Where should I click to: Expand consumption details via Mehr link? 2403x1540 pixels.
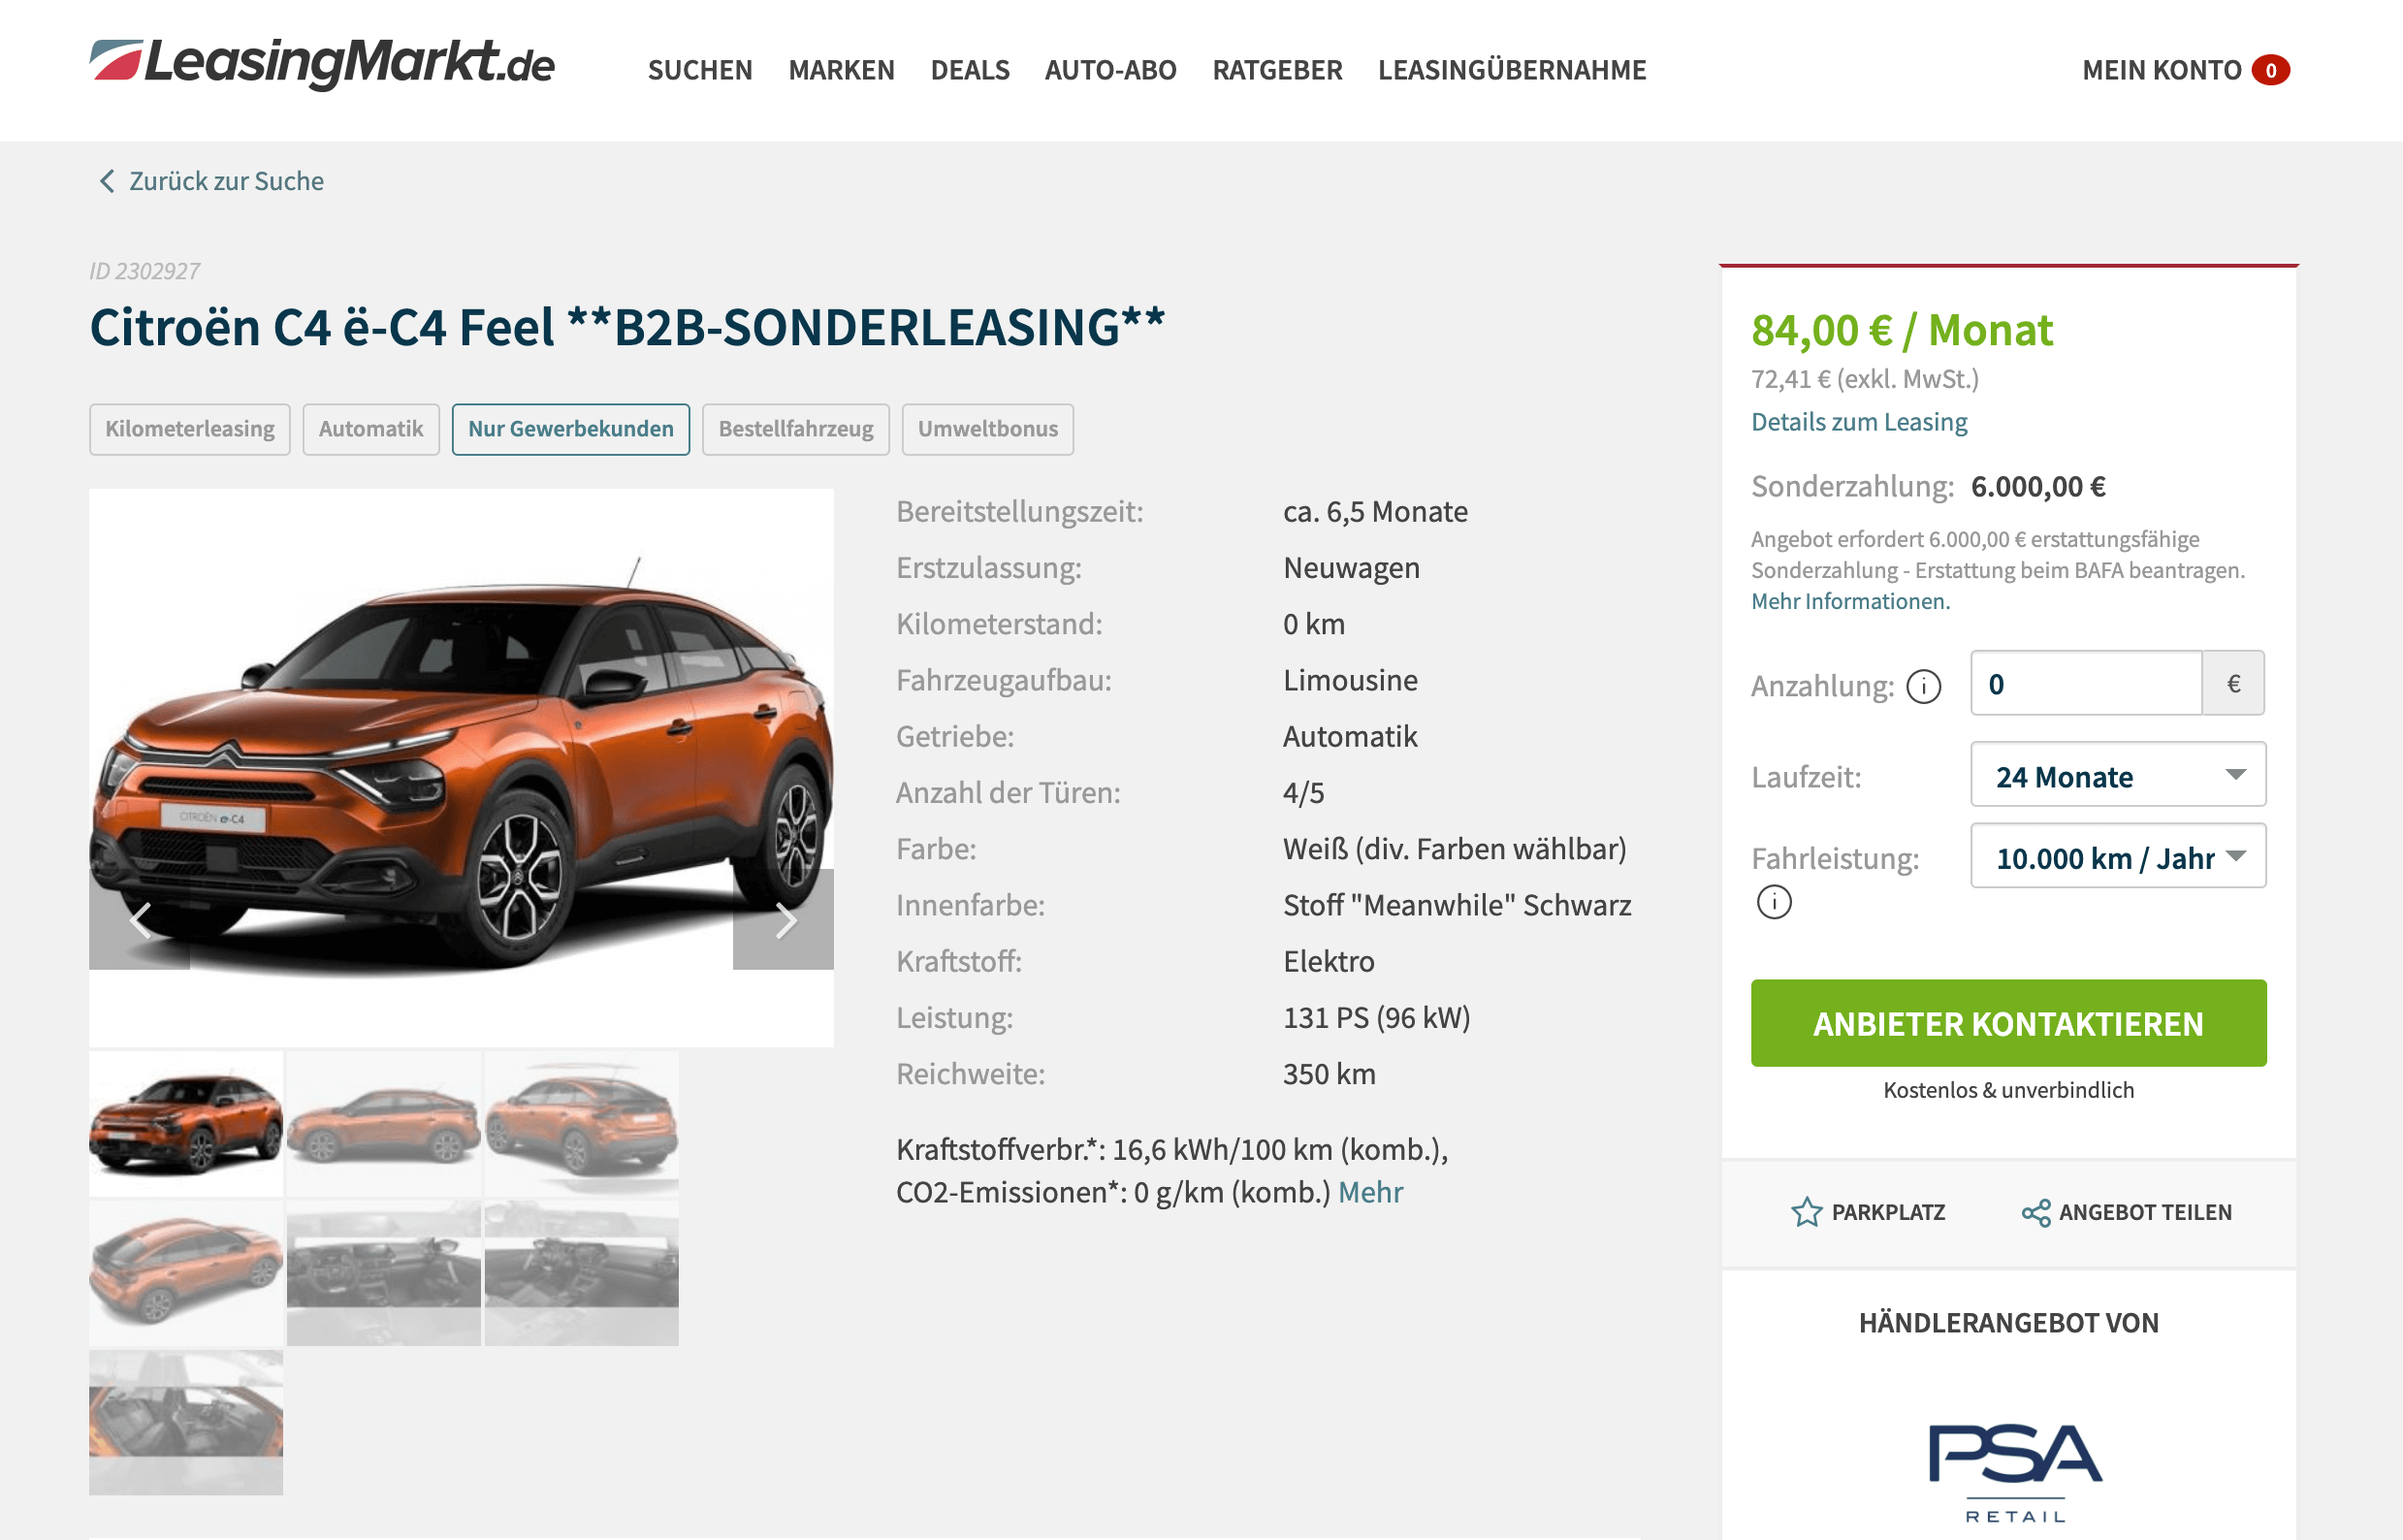pos(1370,1192)
